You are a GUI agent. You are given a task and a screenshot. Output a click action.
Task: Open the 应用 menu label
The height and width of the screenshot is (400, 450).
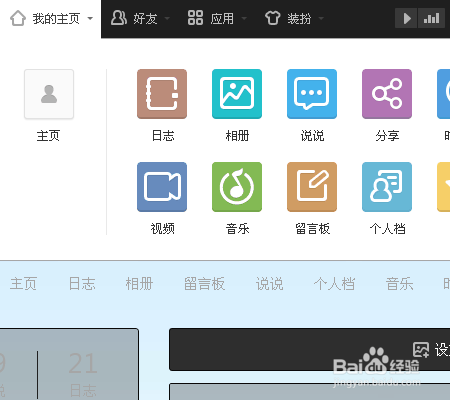[x=222, y=19]
